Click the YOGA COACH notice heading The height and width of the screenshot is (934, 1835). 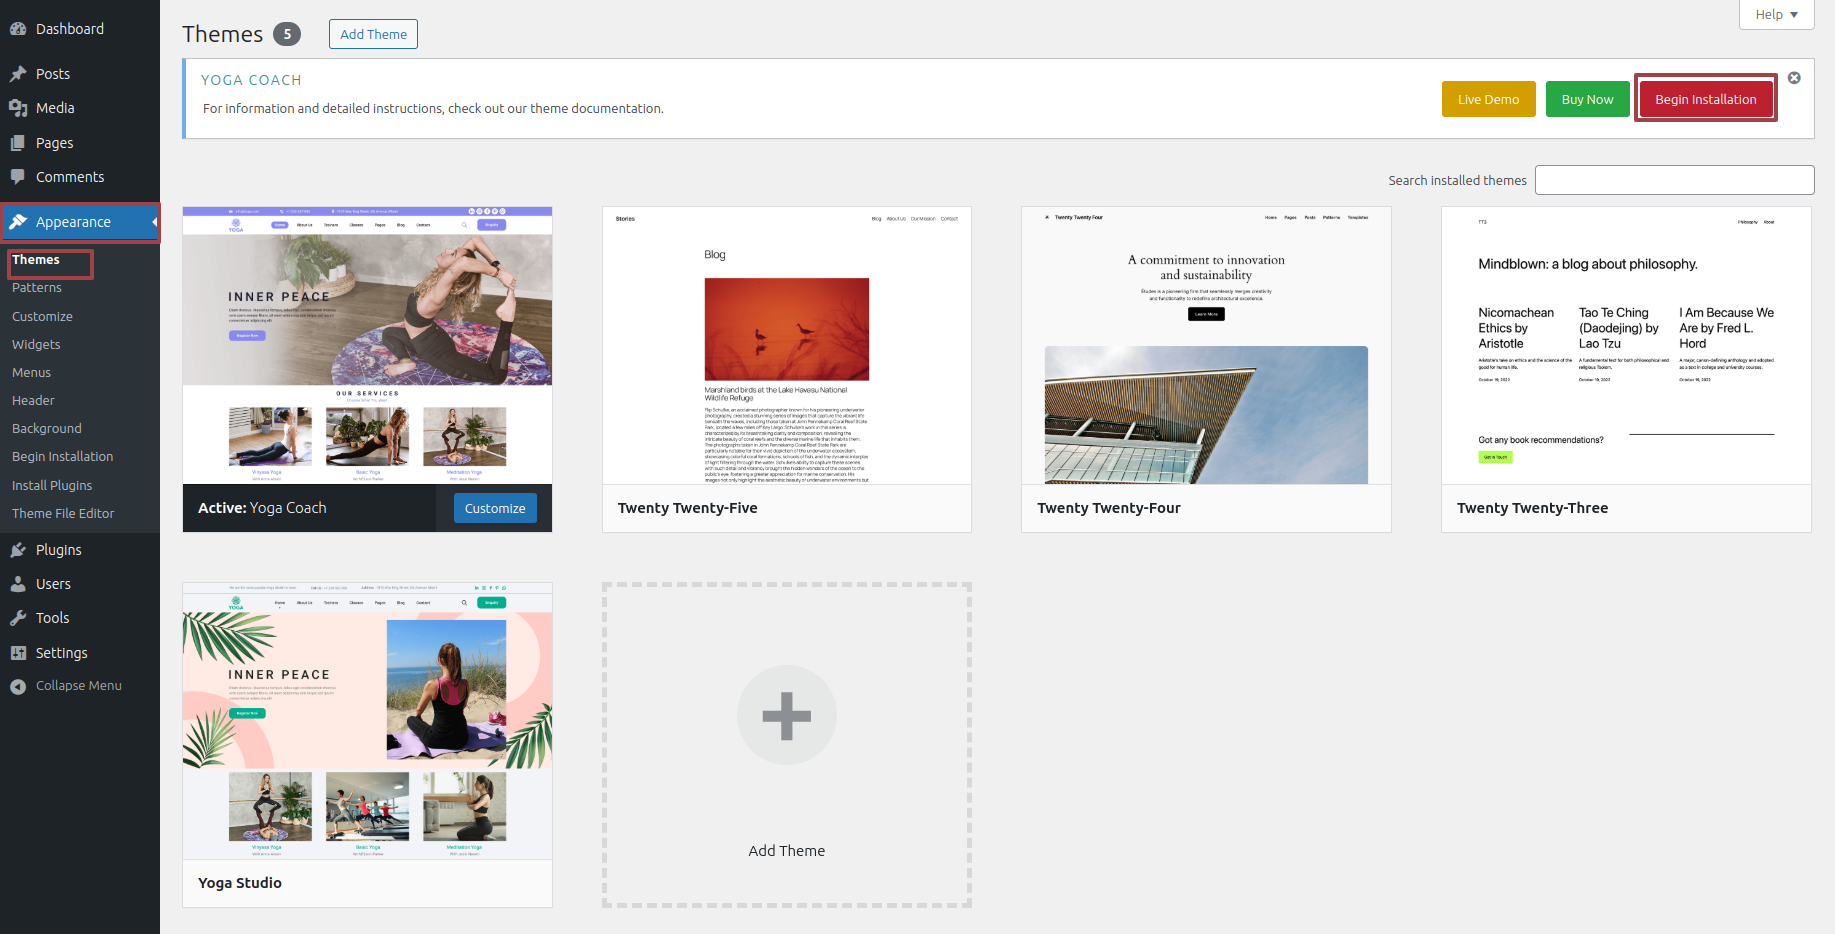[x=251, y=80]
